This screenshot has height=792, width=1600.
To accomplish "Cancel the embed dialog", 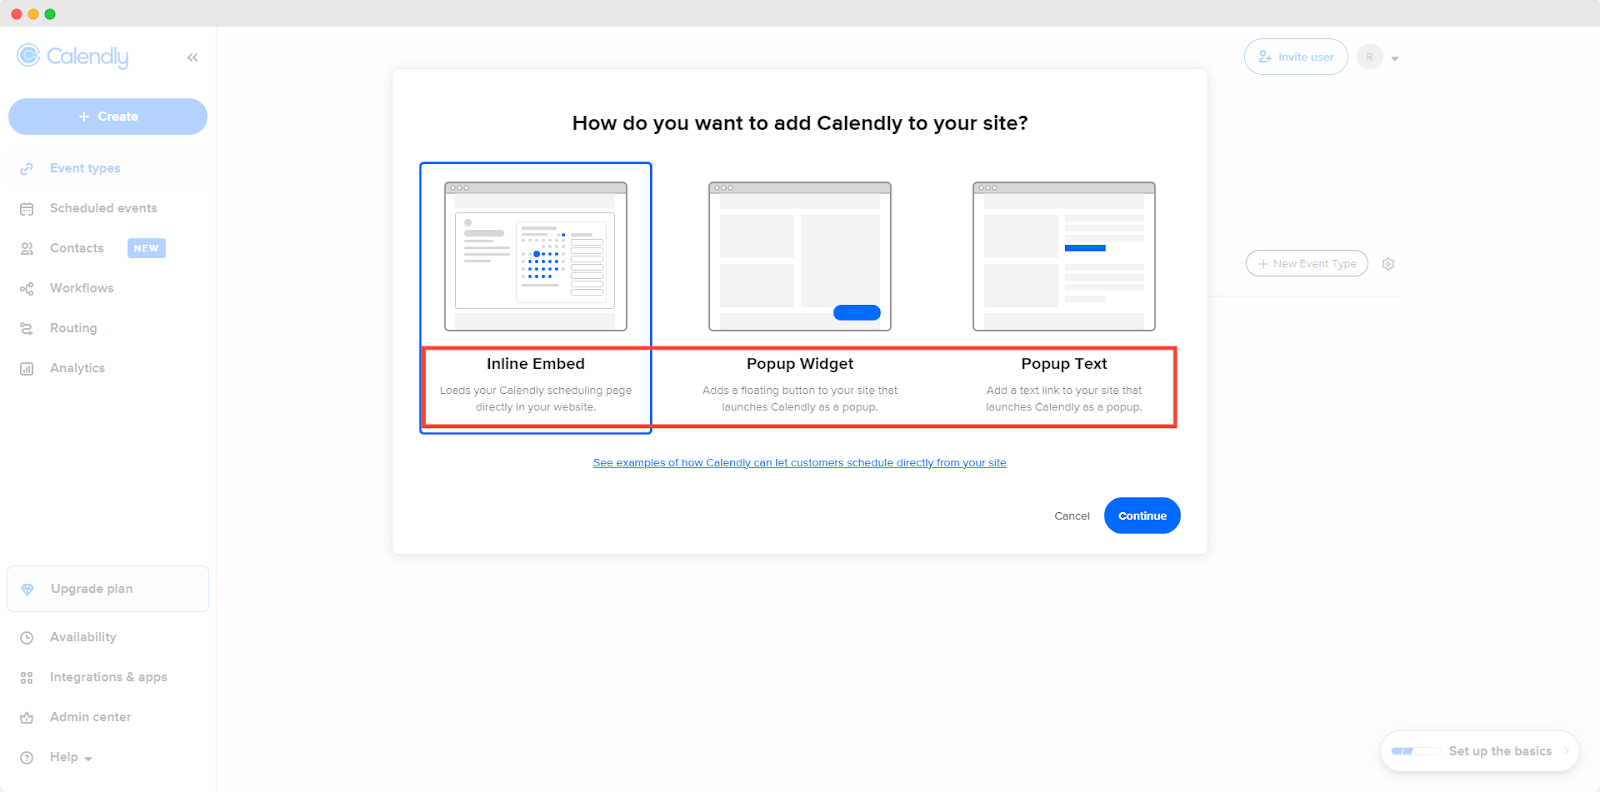I will tap(1072, 516).
